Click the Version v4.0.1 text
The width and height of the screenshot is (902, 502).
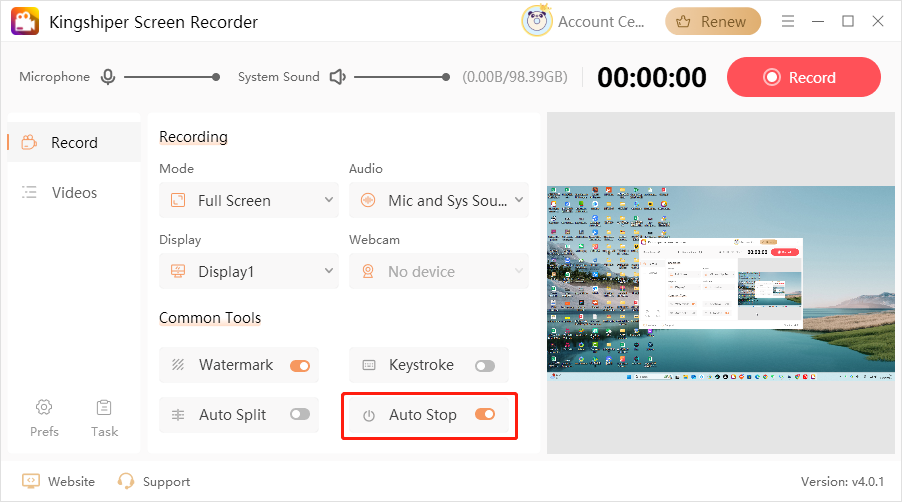point(842,481)
